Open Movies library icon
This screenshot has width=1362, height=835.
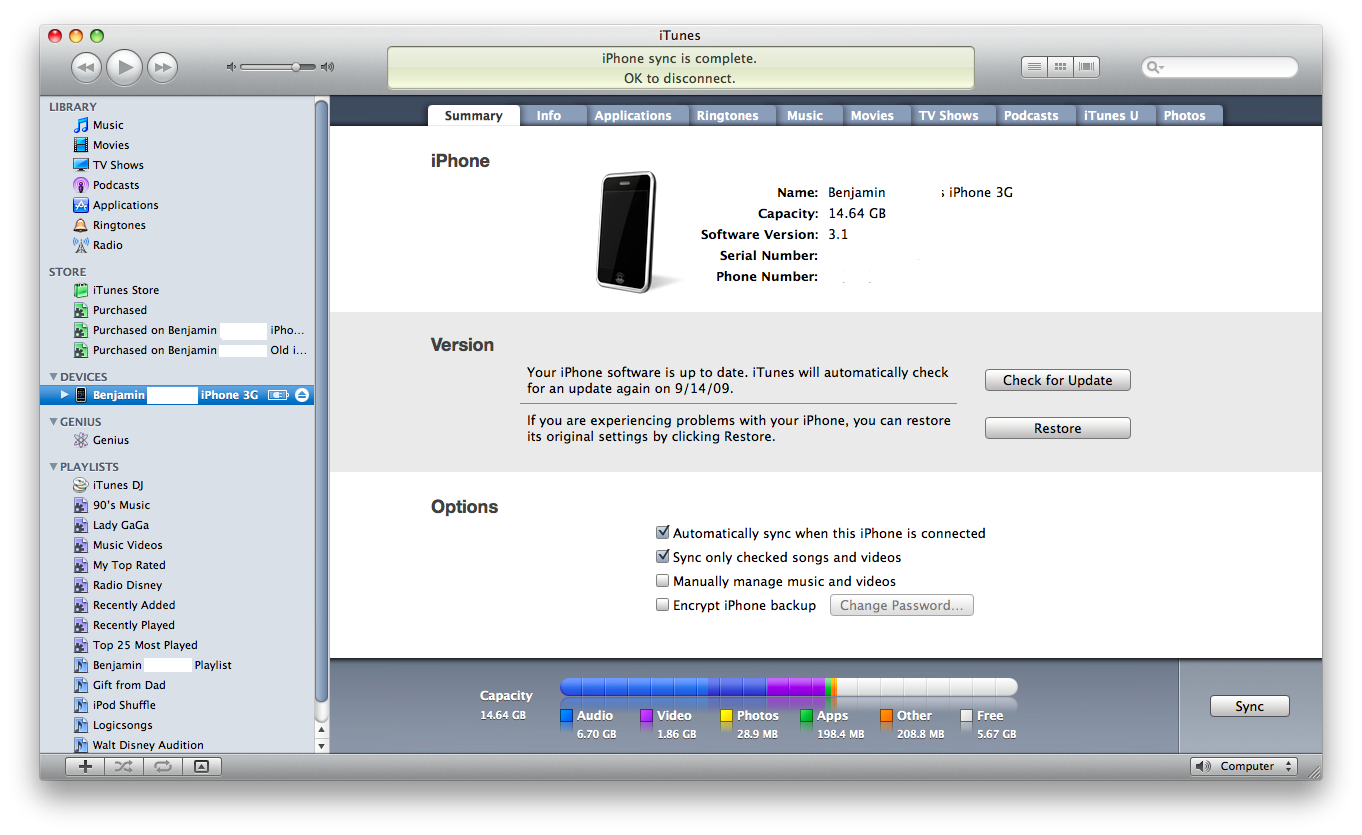81,145
